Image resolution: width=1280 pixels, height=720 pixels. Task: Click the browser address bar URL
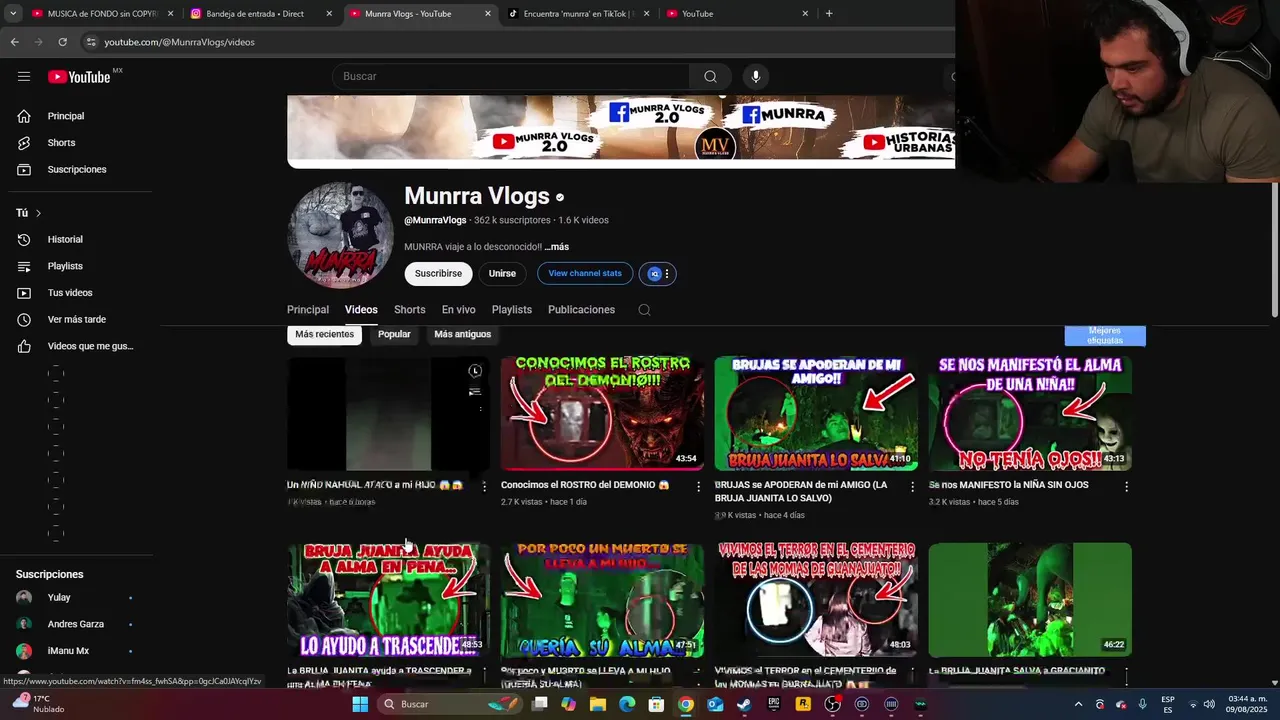[x=180, y=42]
